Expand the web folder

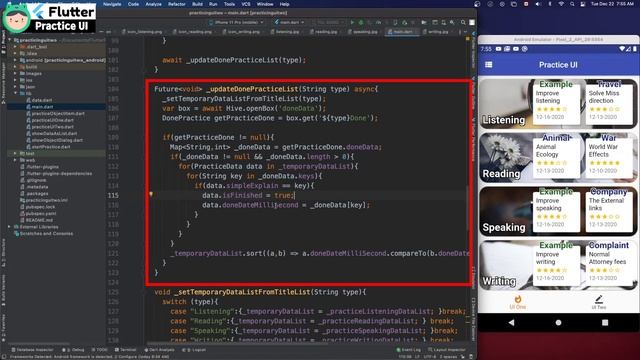[16, 160]
